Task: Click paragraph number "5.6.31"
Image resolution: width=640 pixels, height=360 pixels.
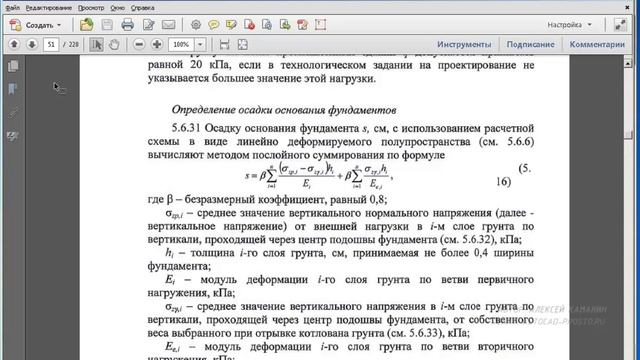Action: [x=186, y=128]
